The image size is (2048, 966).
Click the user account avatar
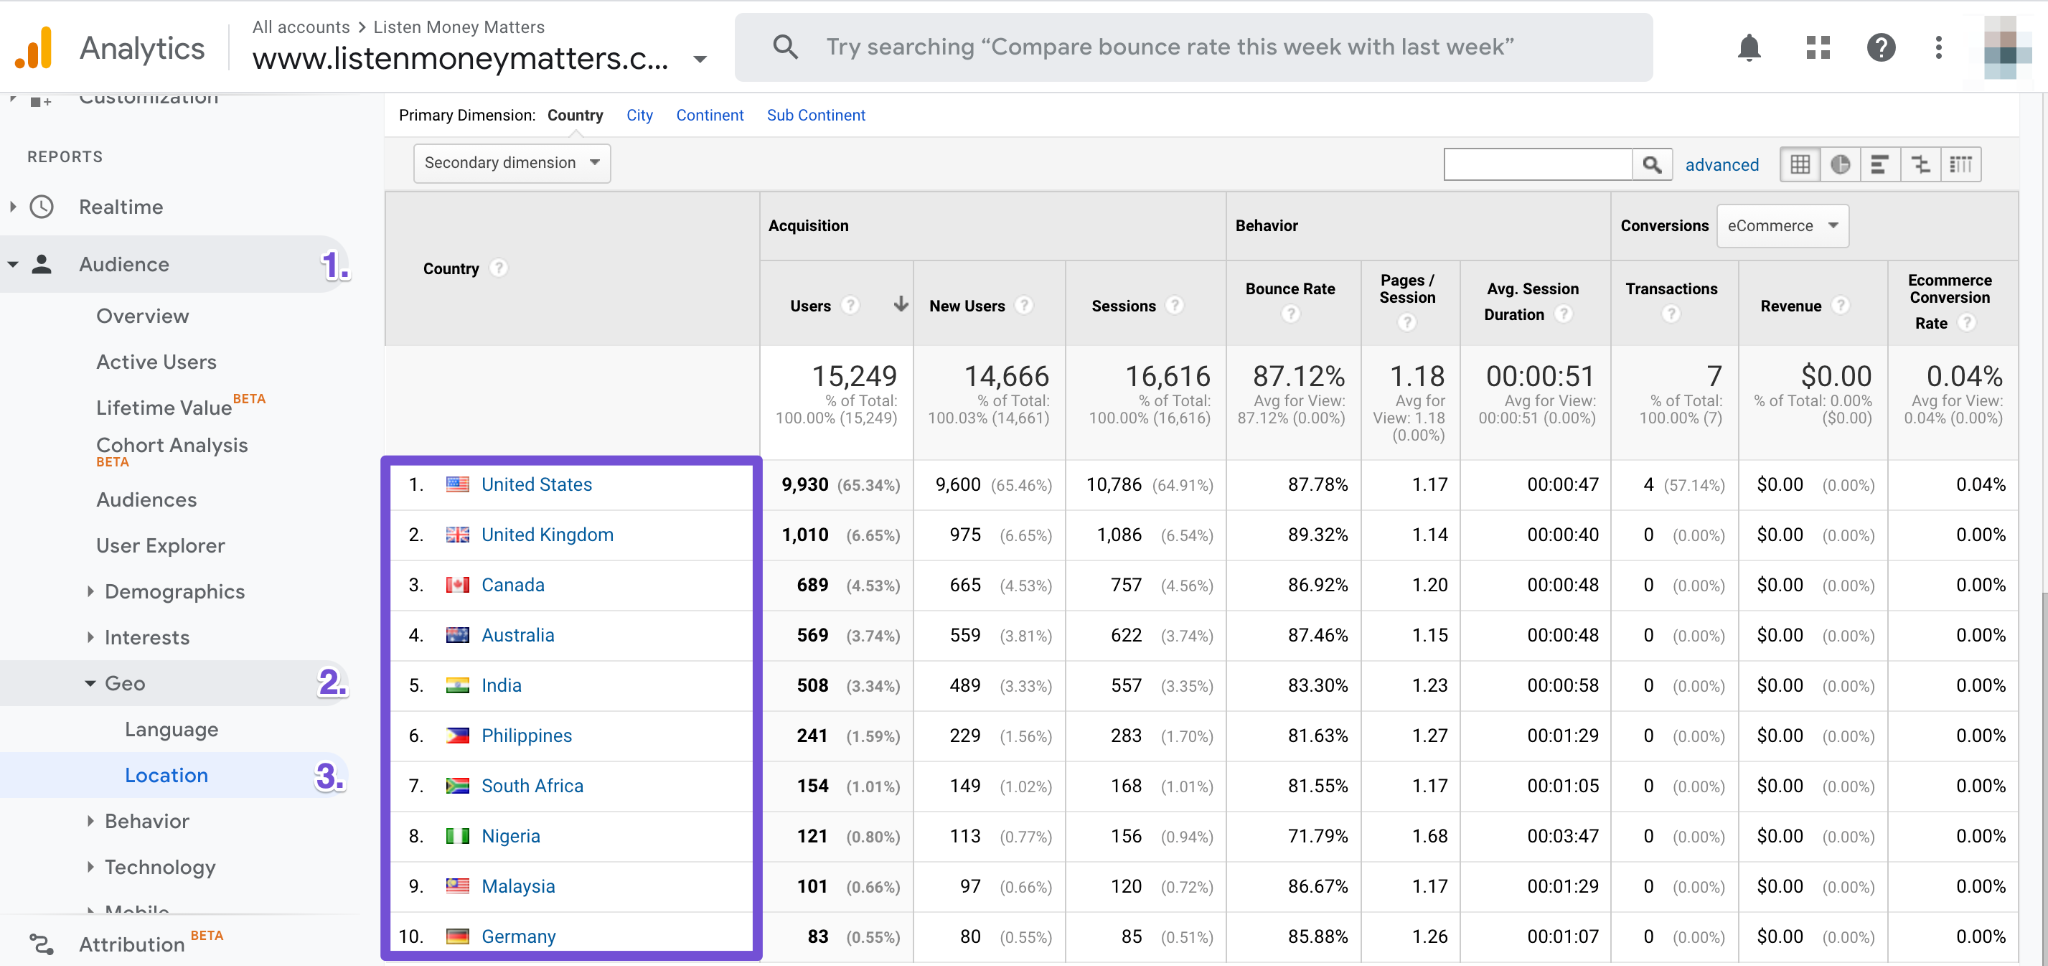(x=2007, y=47)
